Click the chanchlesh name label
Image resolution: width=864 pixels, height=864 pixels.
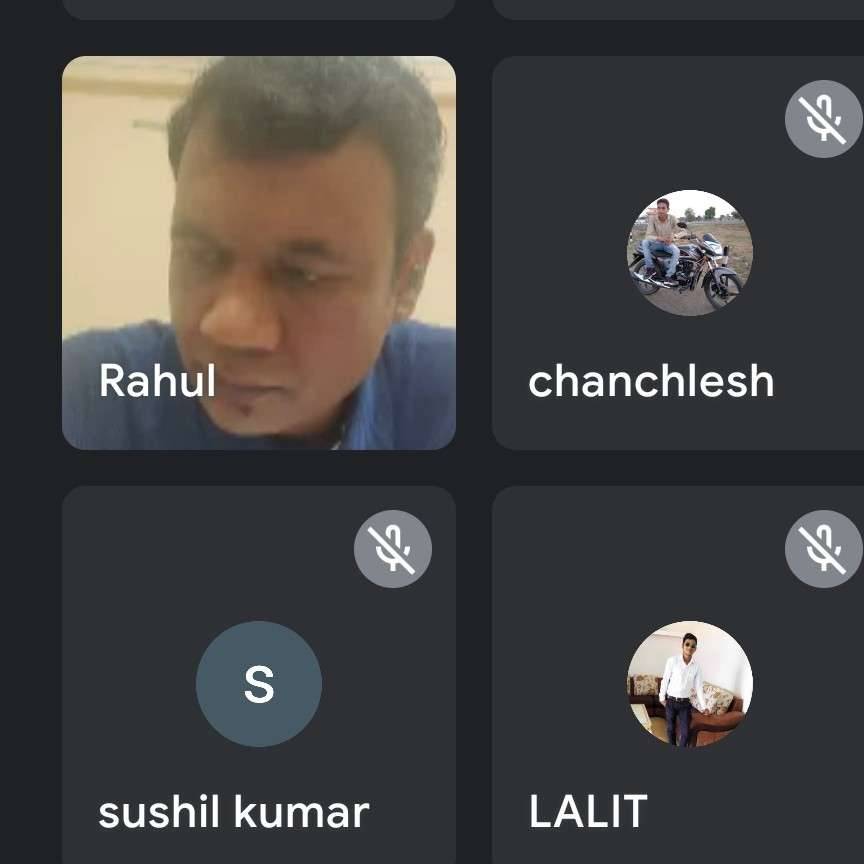(651, 381)
